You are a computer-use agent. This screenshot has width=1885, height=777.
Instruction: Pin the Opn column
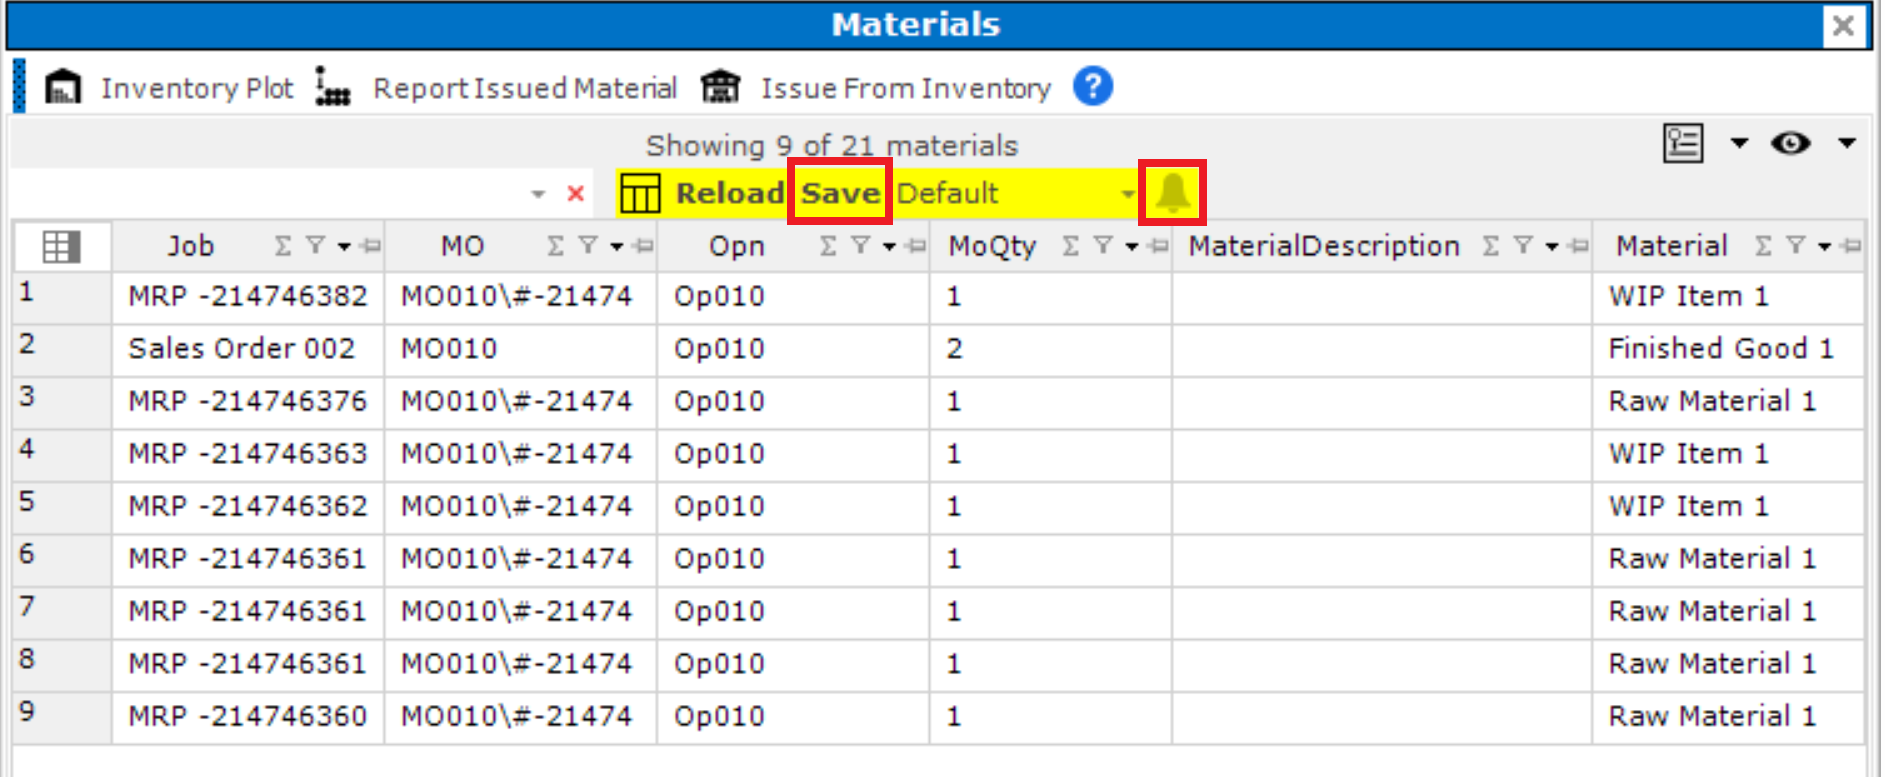click(x=915, y=246)
